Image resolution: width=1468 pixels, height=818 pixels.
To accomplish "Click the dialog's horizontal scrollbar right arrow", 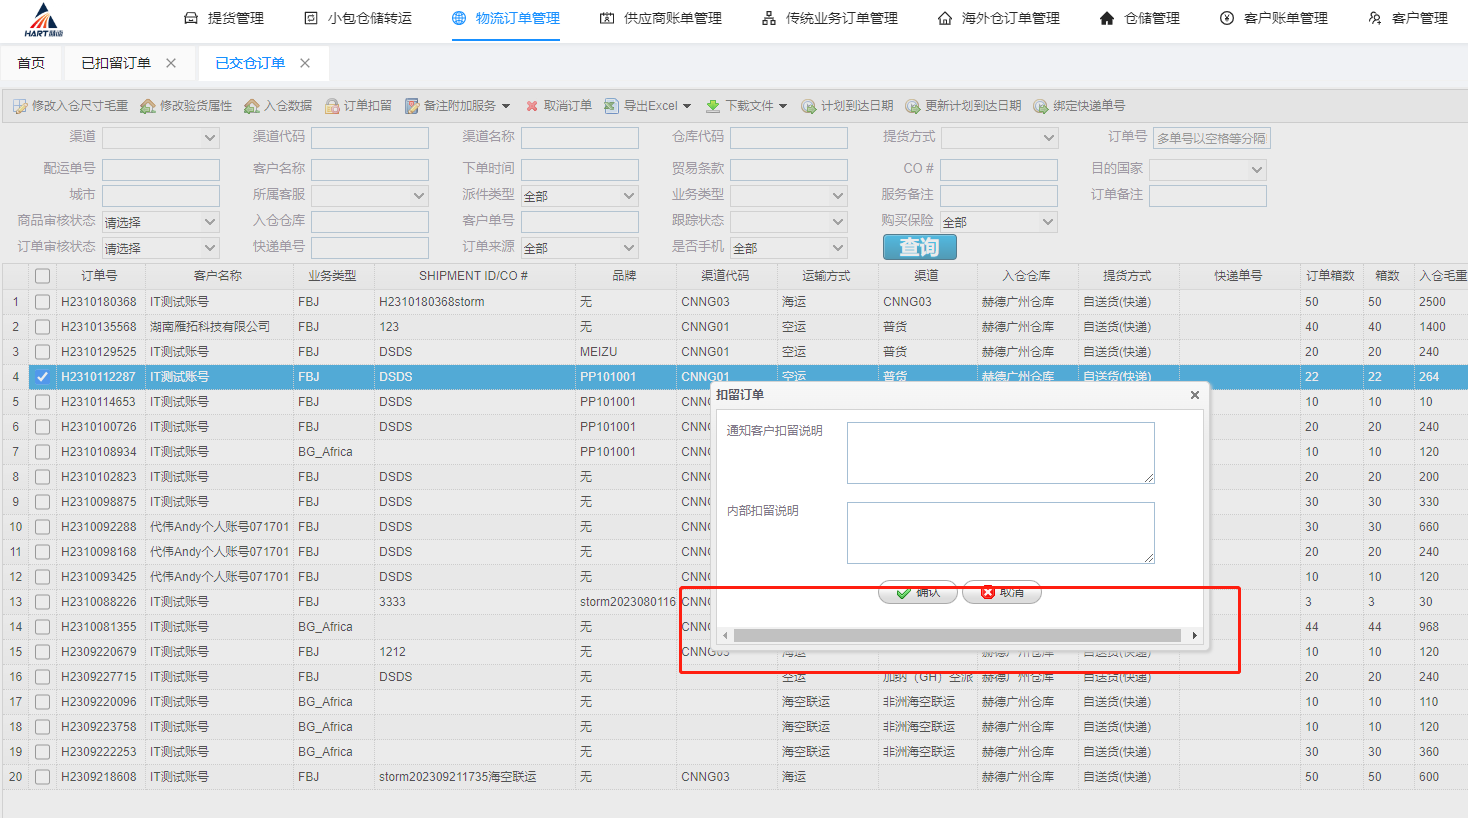I will [x=1194, y=635].
